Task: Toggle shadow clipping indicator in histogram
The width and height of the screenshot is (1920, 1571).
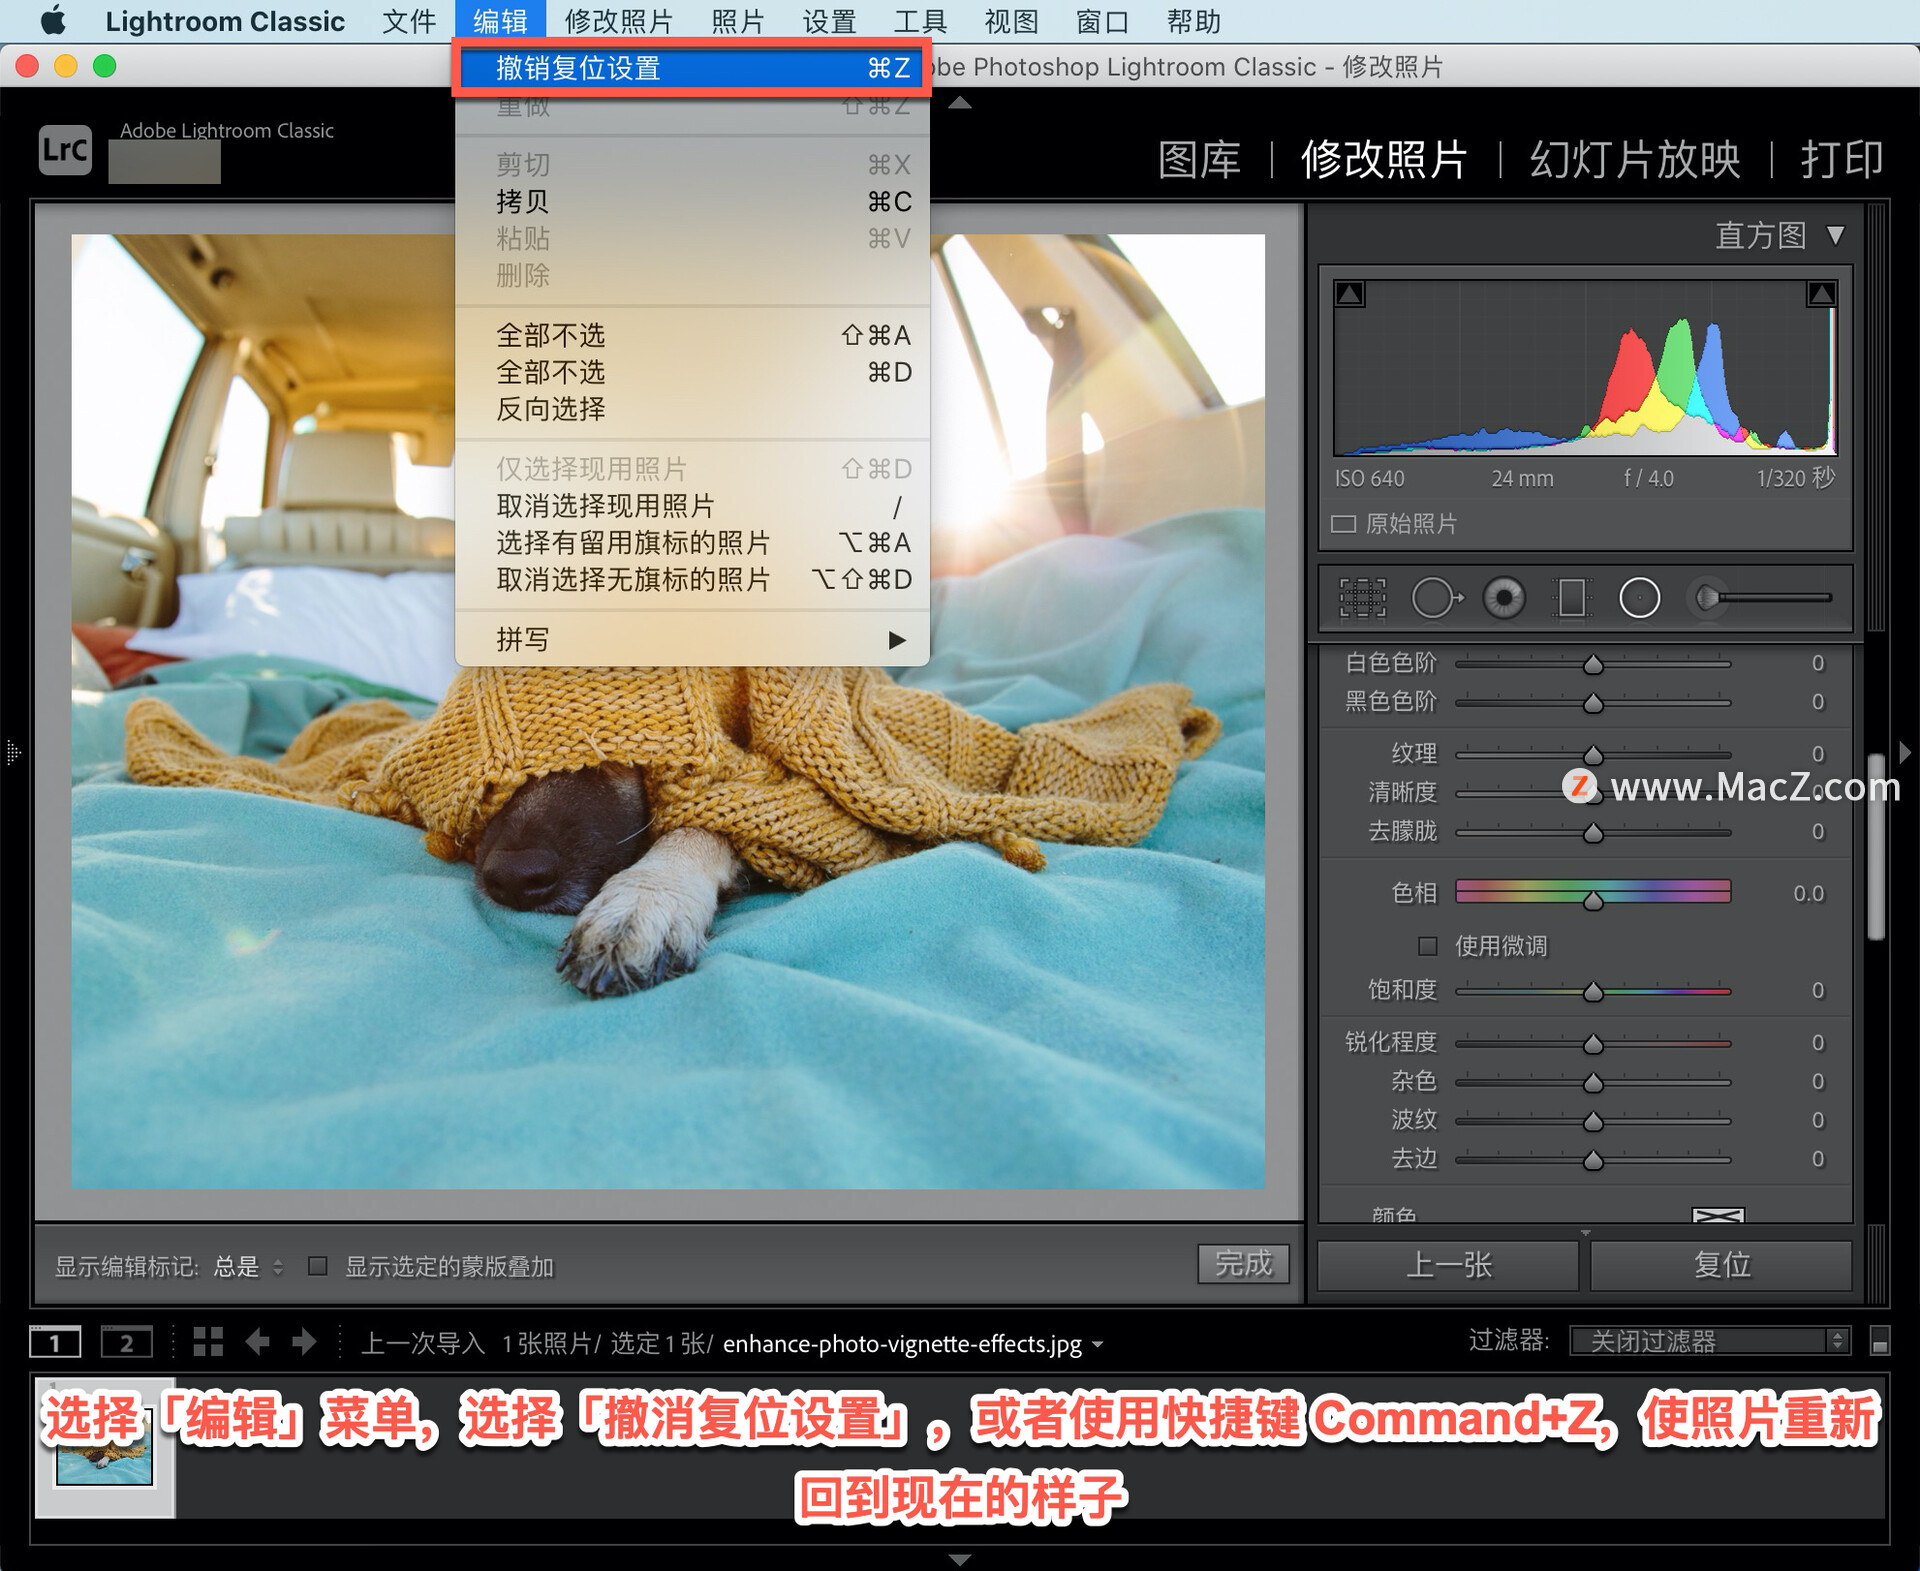Action: tap(1350, 293)
